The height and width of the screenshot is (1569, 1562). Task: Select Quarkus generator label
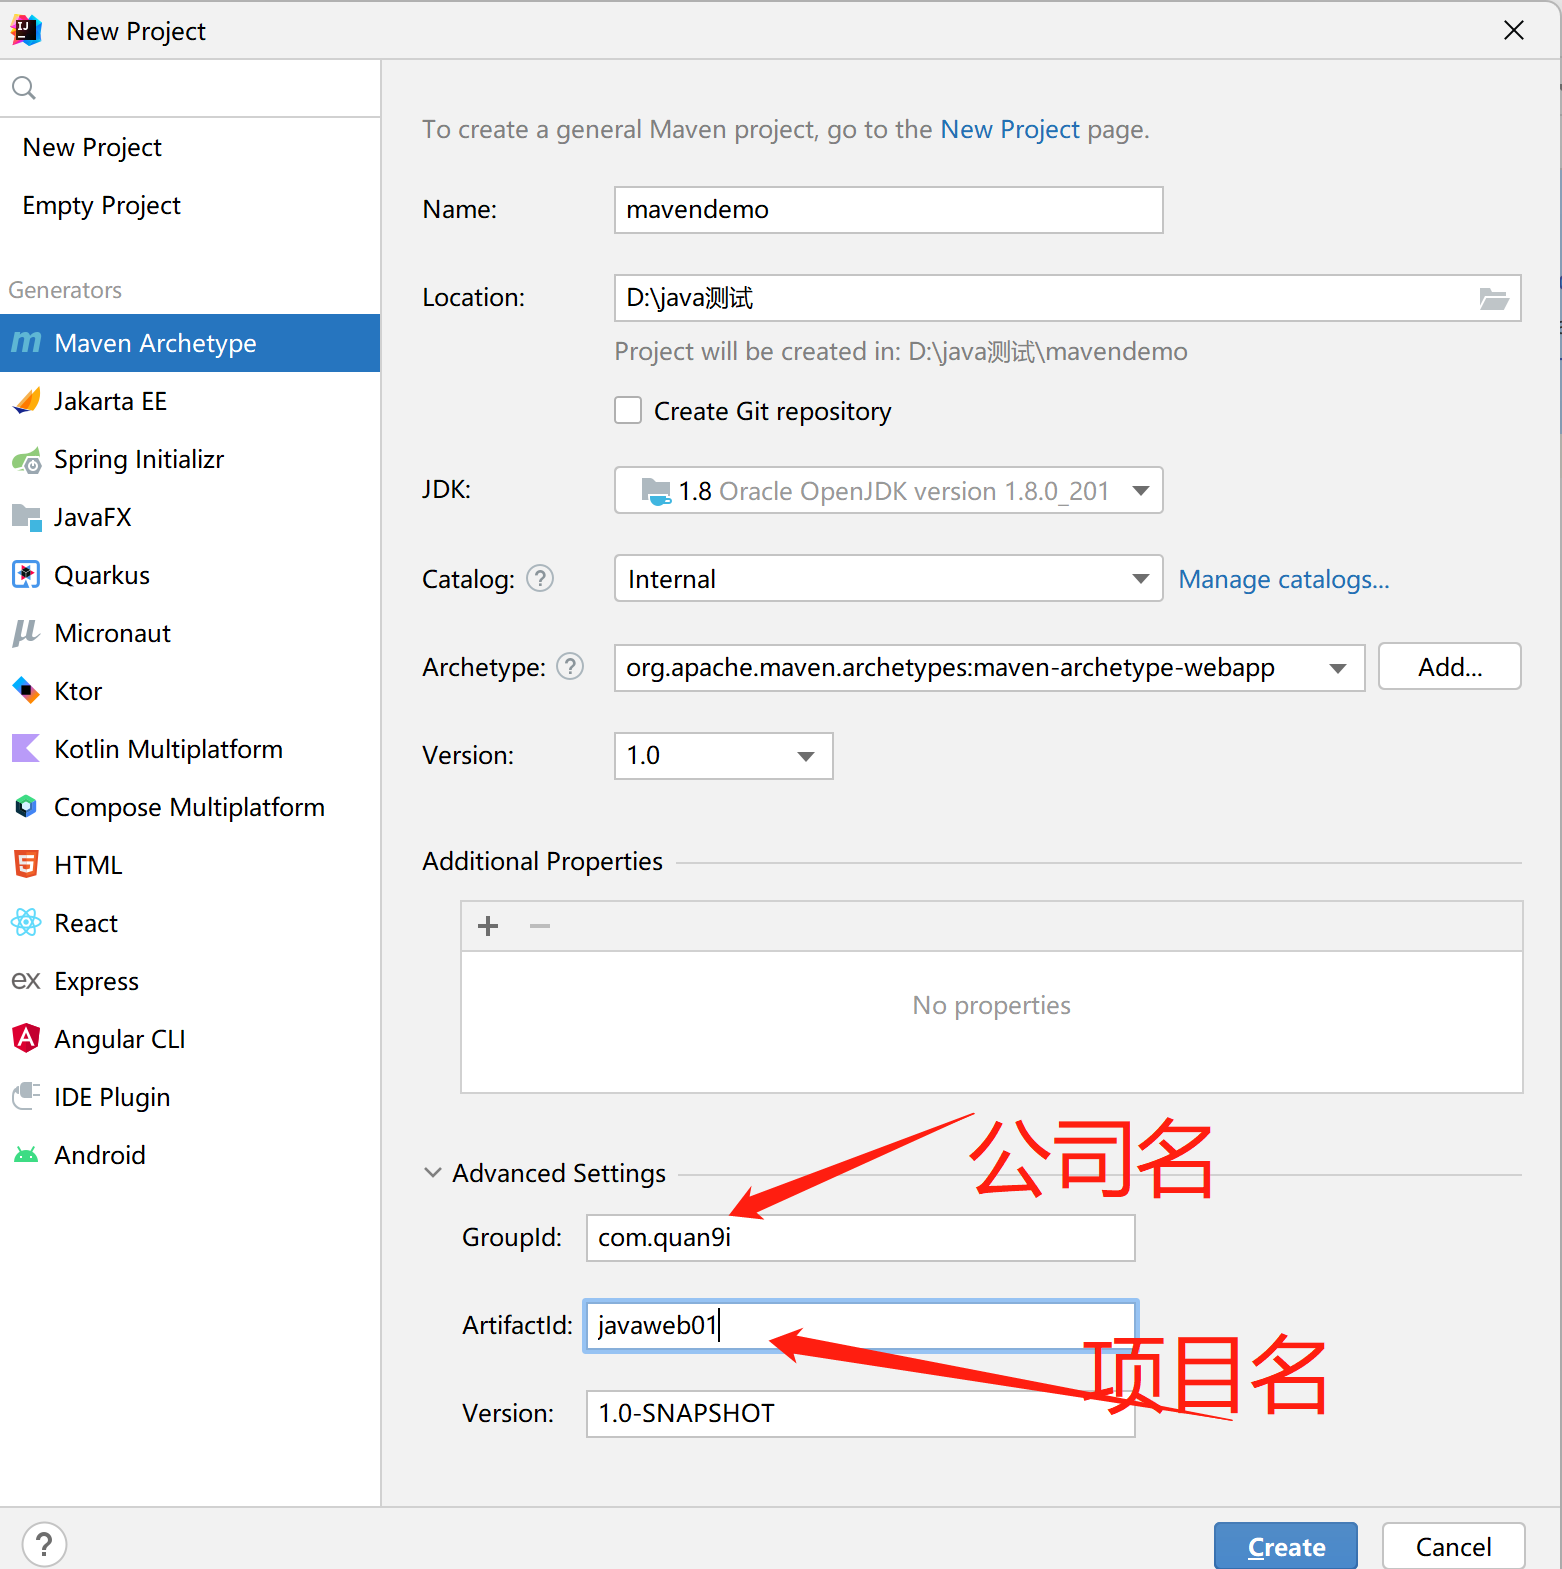(102, 575)
